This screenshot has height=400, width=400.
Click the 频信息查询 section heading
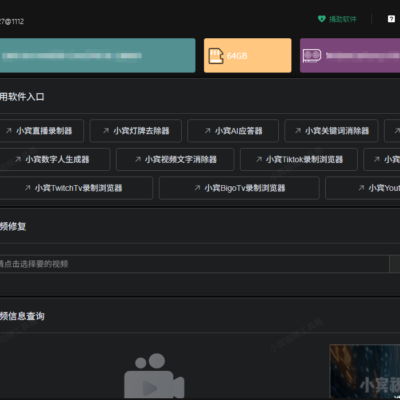[x=22, y=316]
